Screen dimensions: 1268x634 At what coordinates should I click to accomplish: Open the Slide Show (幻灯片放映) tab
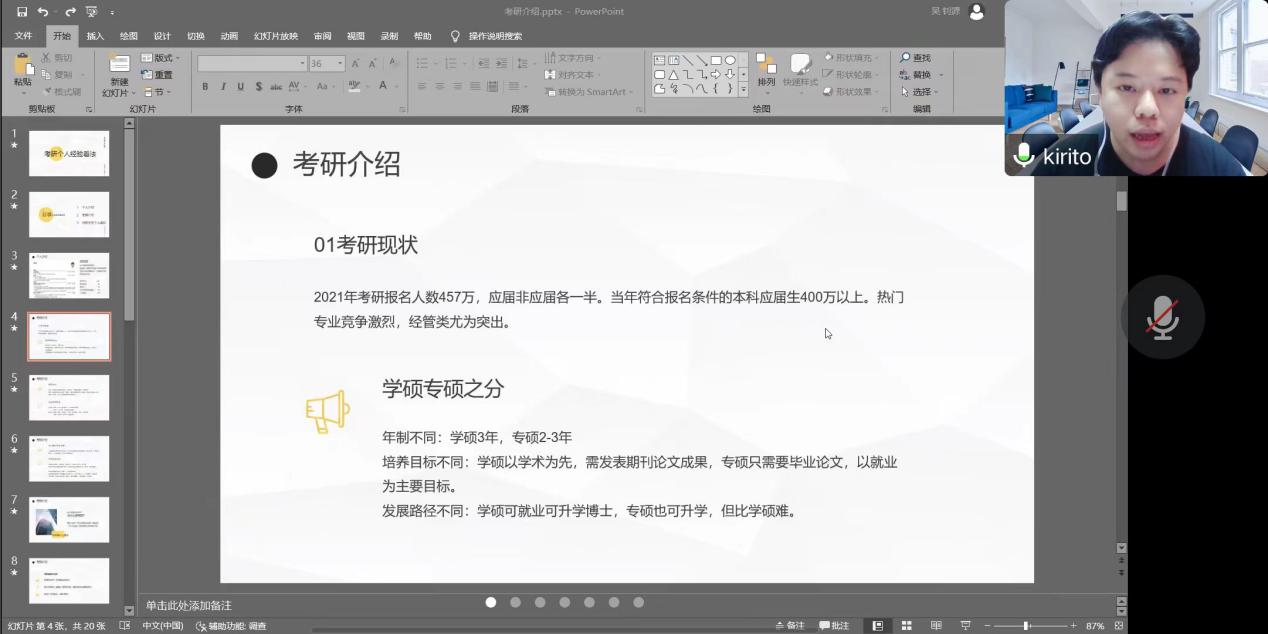pyautogui.click(x=275, y=36)
